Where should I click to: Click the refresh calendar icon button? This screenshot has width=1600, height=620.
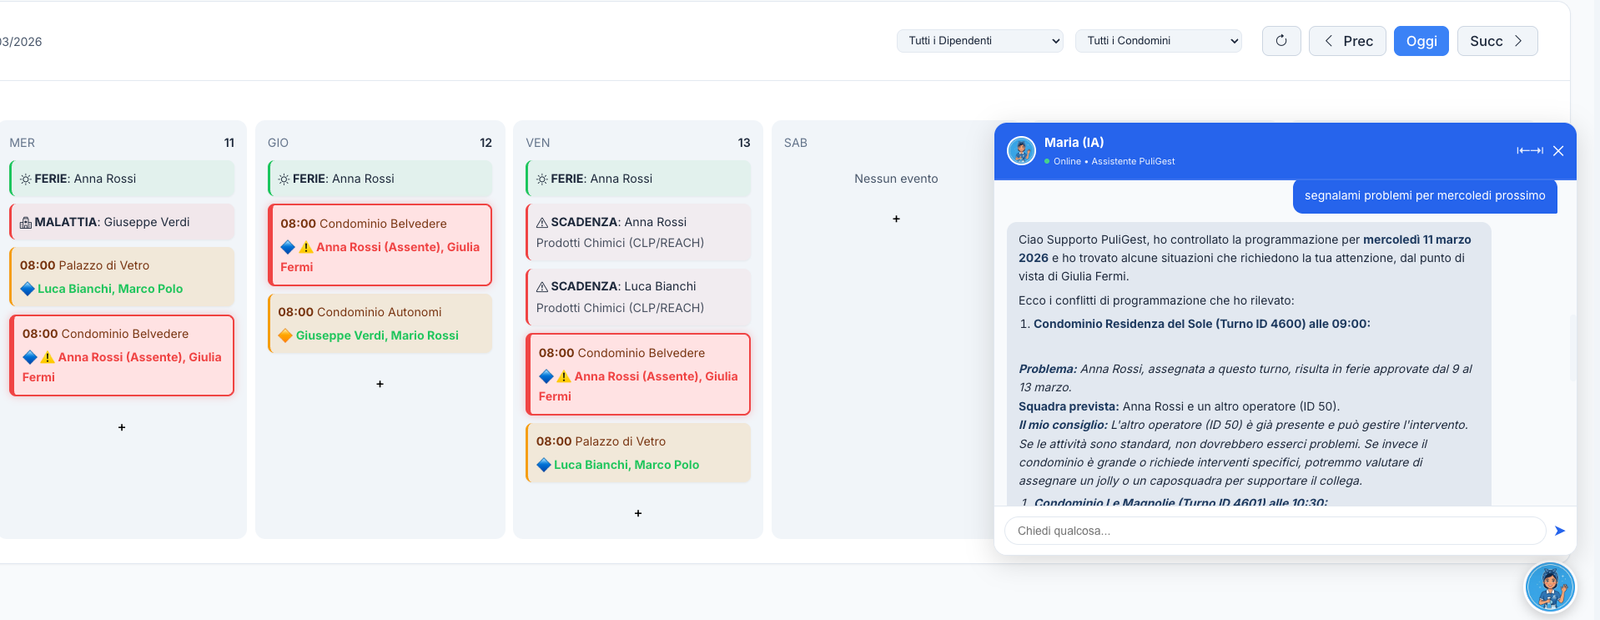[1281, 41]
